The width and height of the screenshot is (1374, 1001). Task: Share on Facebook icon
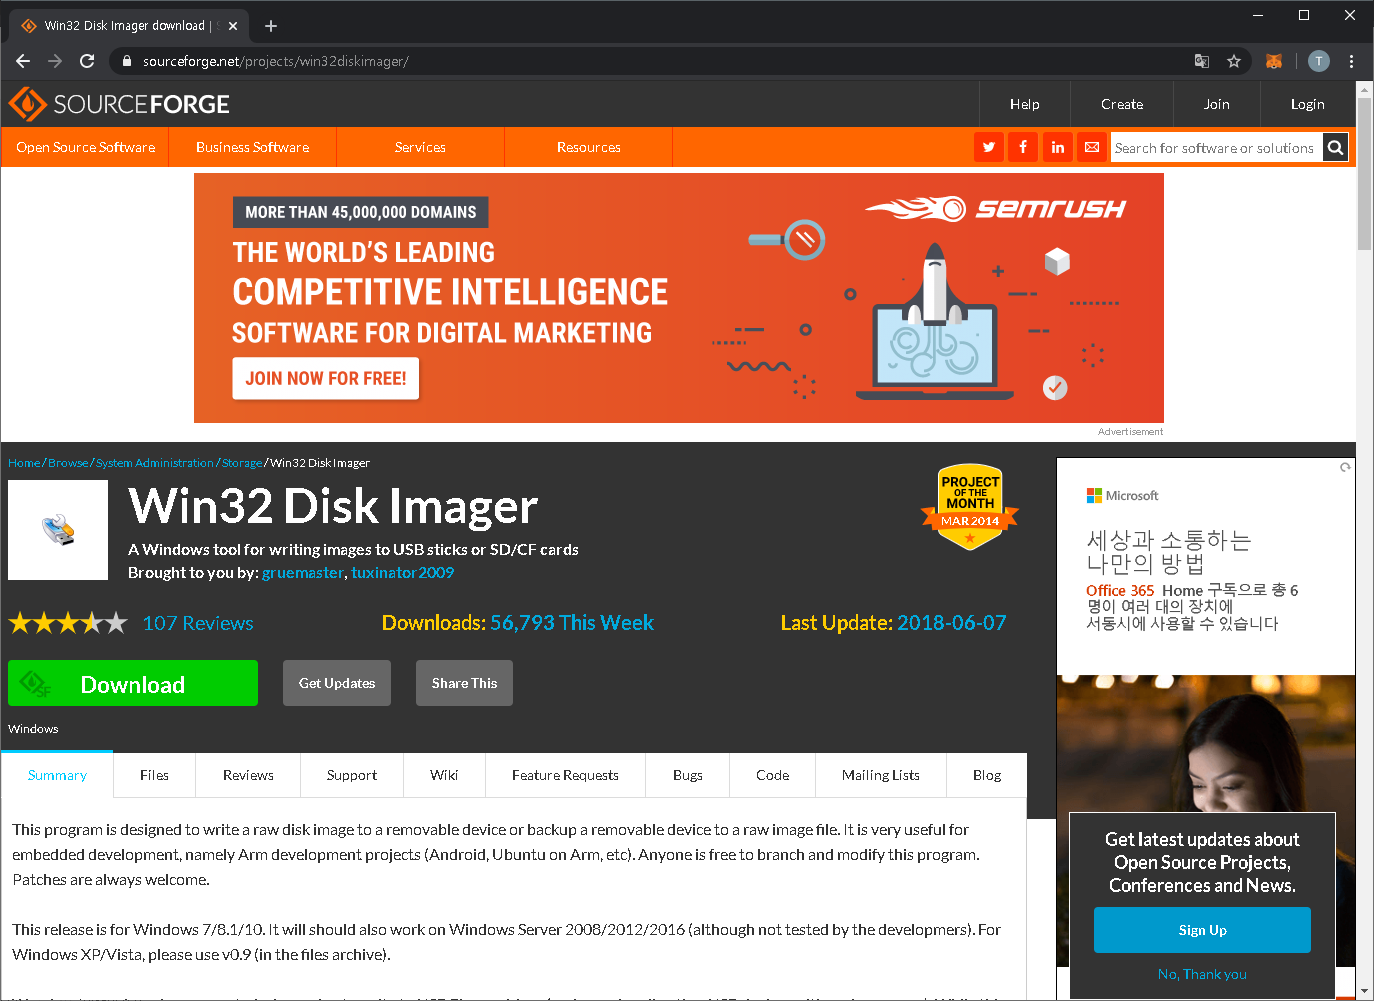click(1023, 147)
